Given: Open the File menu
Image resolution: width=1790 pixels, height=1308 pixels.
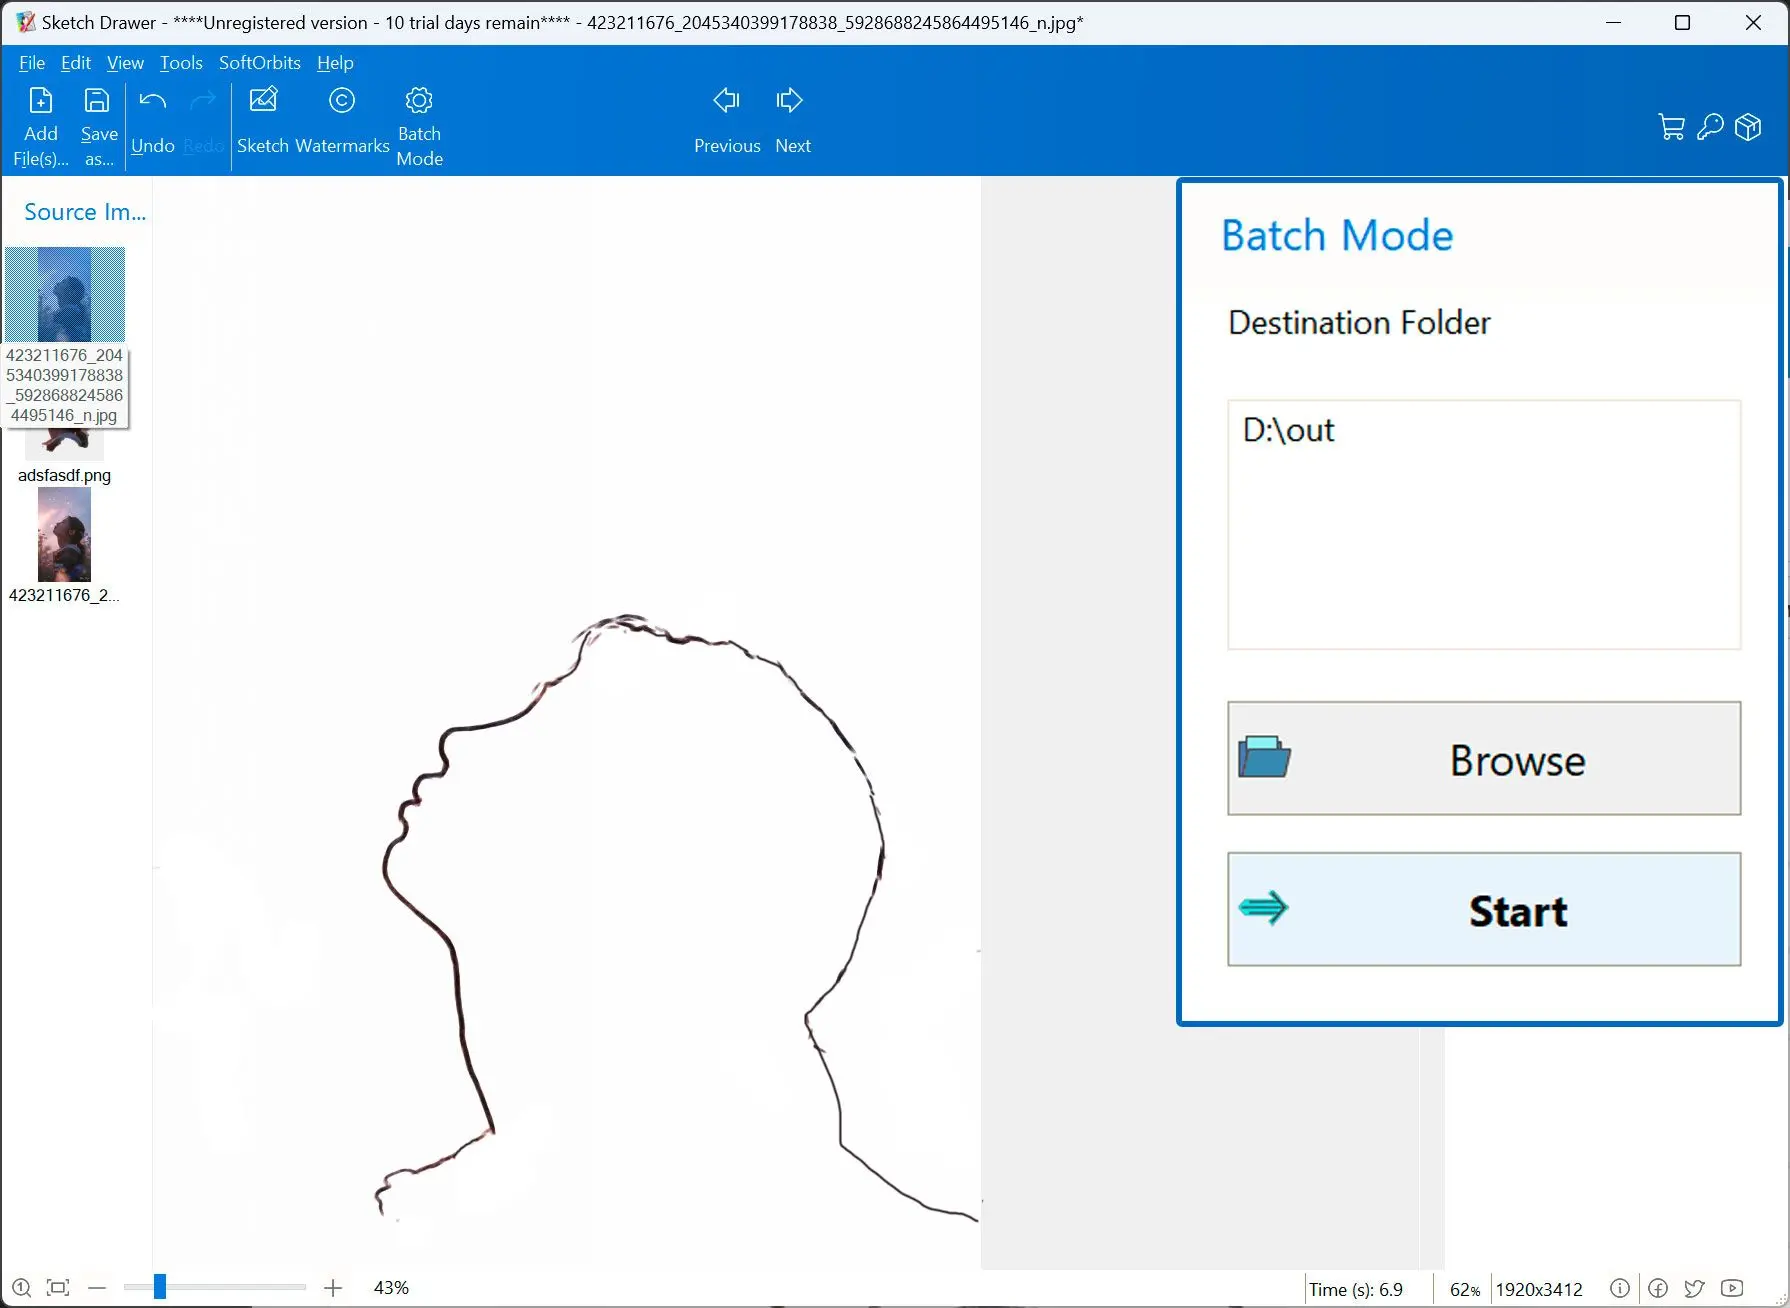Looking at the screenshot, I should (32, 63).
